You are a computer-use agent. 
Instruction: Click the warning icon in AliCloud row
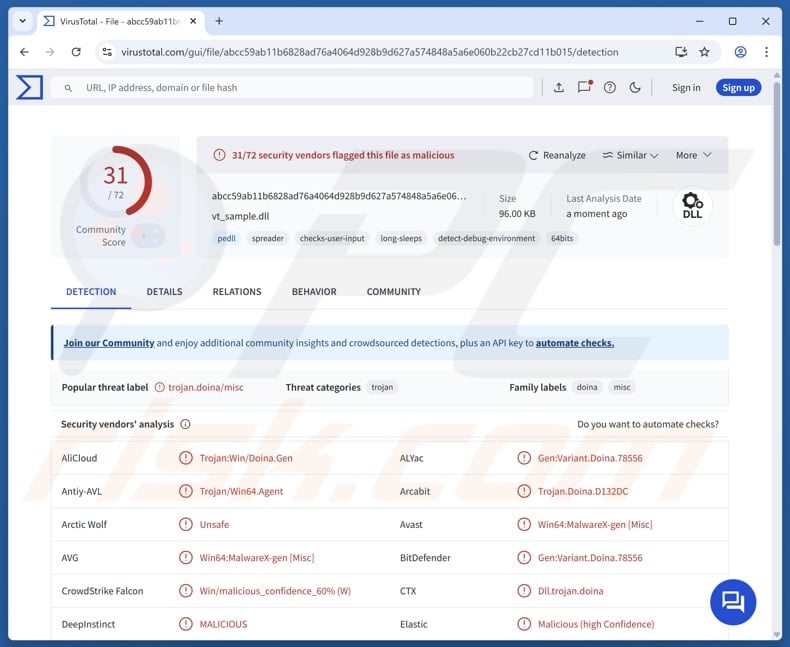coord(186,458)
